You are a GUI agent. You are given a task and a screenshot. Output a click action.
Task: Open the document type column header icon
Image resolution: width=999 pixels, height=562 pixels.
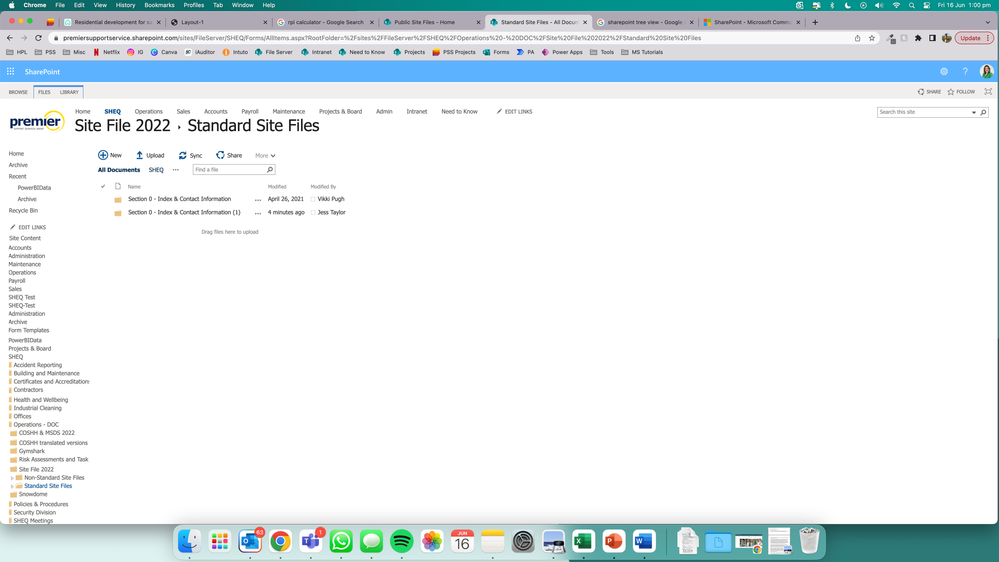pos(118,187)
